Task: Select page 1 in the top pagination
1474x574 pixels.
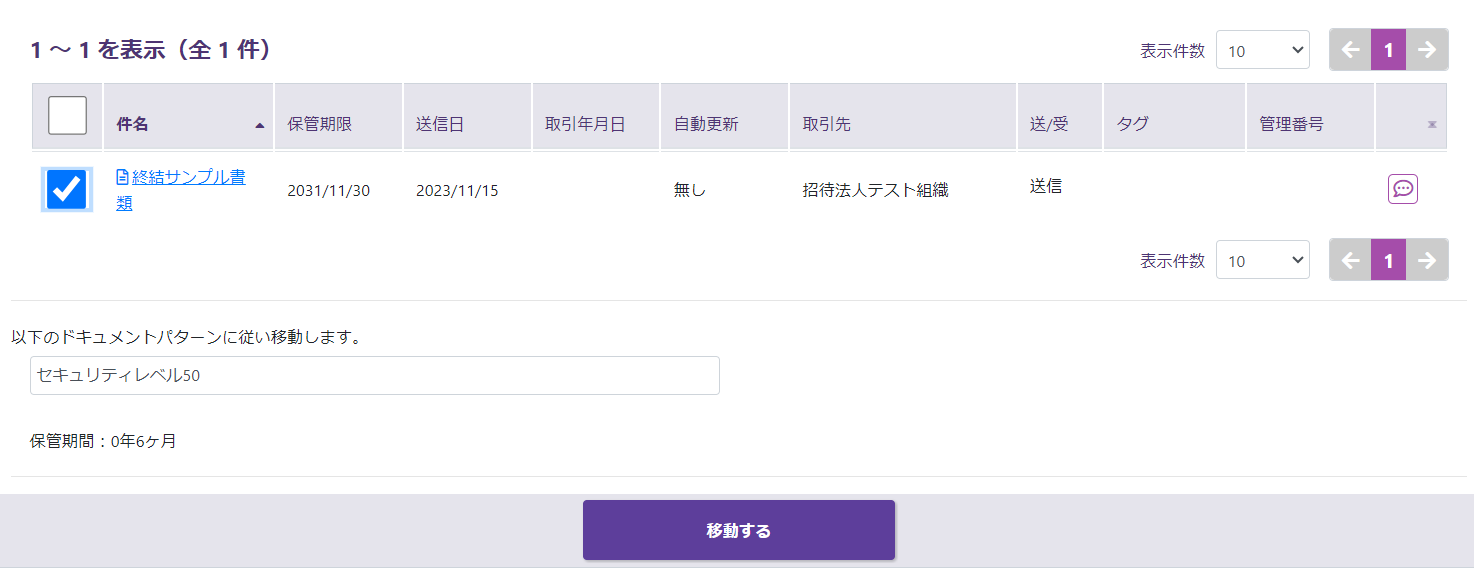Action: [1388, 50]
